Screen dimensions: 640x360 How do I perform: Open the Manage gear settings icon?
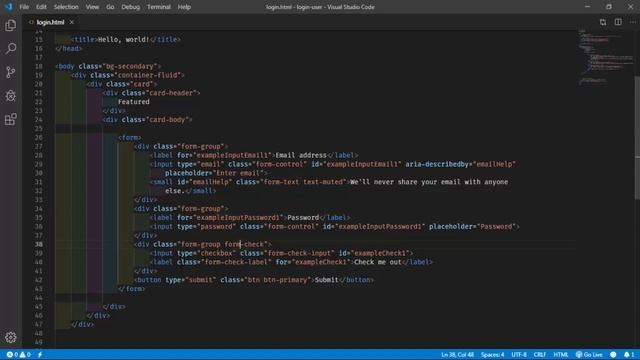pos(11,337)
